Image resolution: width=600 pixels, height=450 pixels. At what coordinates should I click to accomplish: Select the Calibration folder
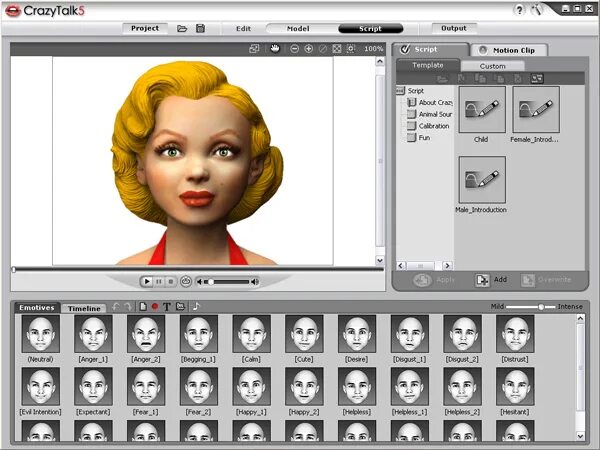(428, 126)
